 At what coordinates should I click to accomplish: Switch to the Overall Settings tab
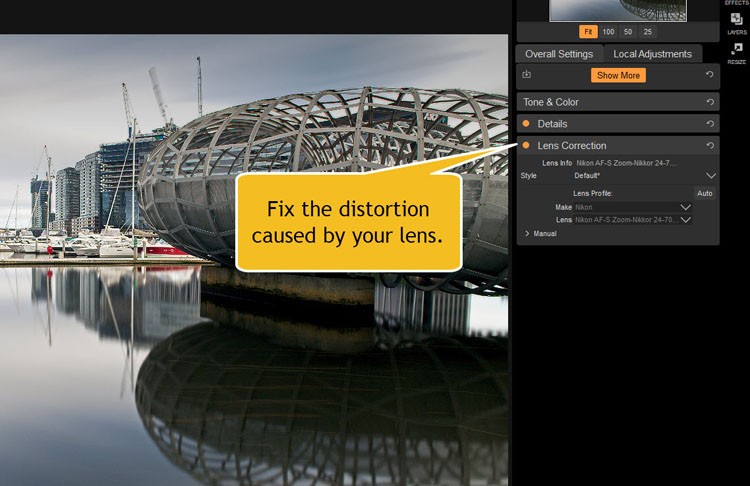pos(559,54)
